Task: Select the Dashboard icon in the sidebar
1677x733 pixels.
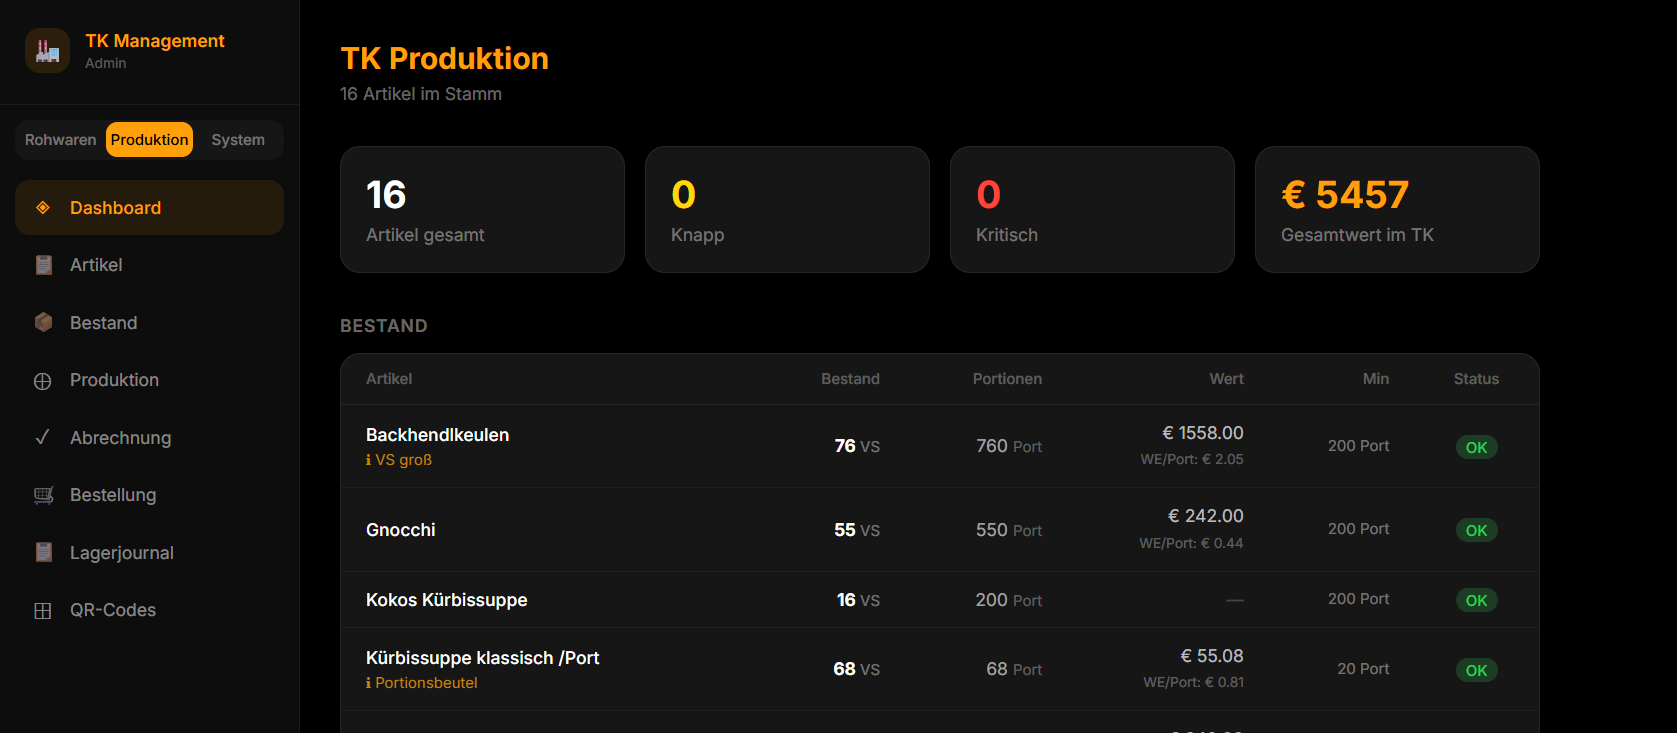Action: pyautogui.click(x=42, y=207)
